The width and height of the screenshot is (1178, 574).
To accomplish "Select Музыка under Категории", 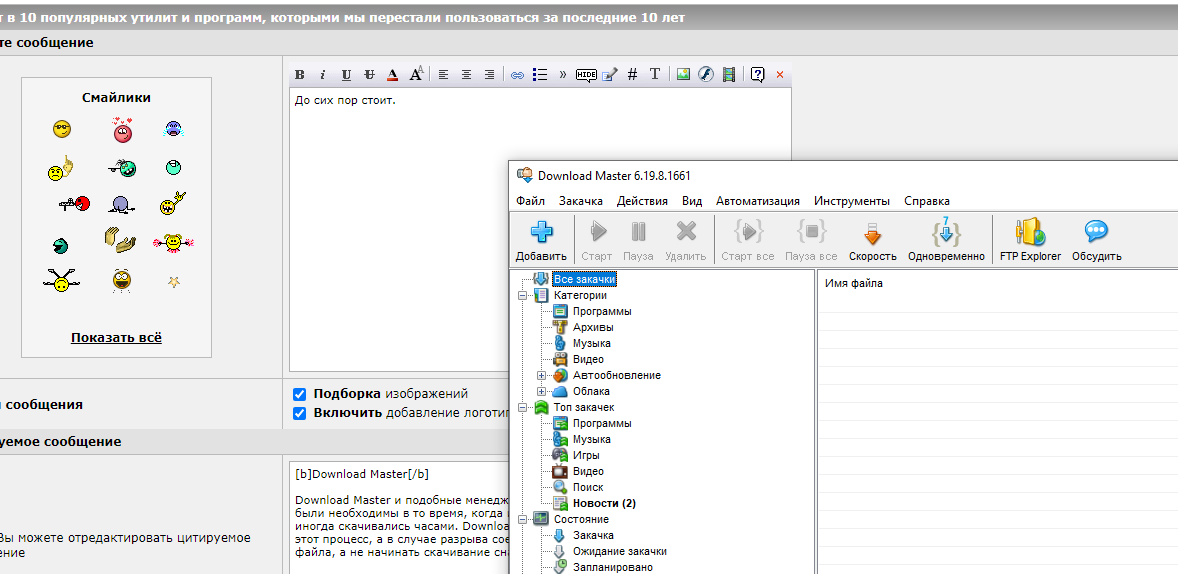I will point(592,343).
